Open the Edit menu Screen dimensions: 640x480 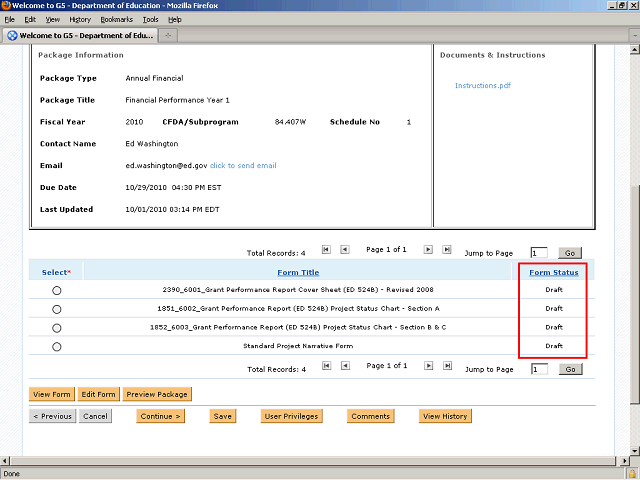(30, 20)
